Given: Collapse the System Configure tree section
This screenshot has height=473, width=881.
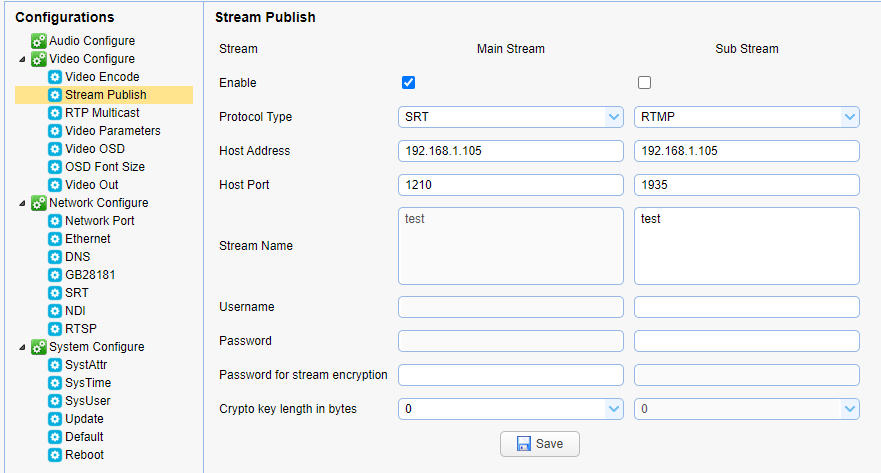Looking at the screenshot, I should 23,347.
